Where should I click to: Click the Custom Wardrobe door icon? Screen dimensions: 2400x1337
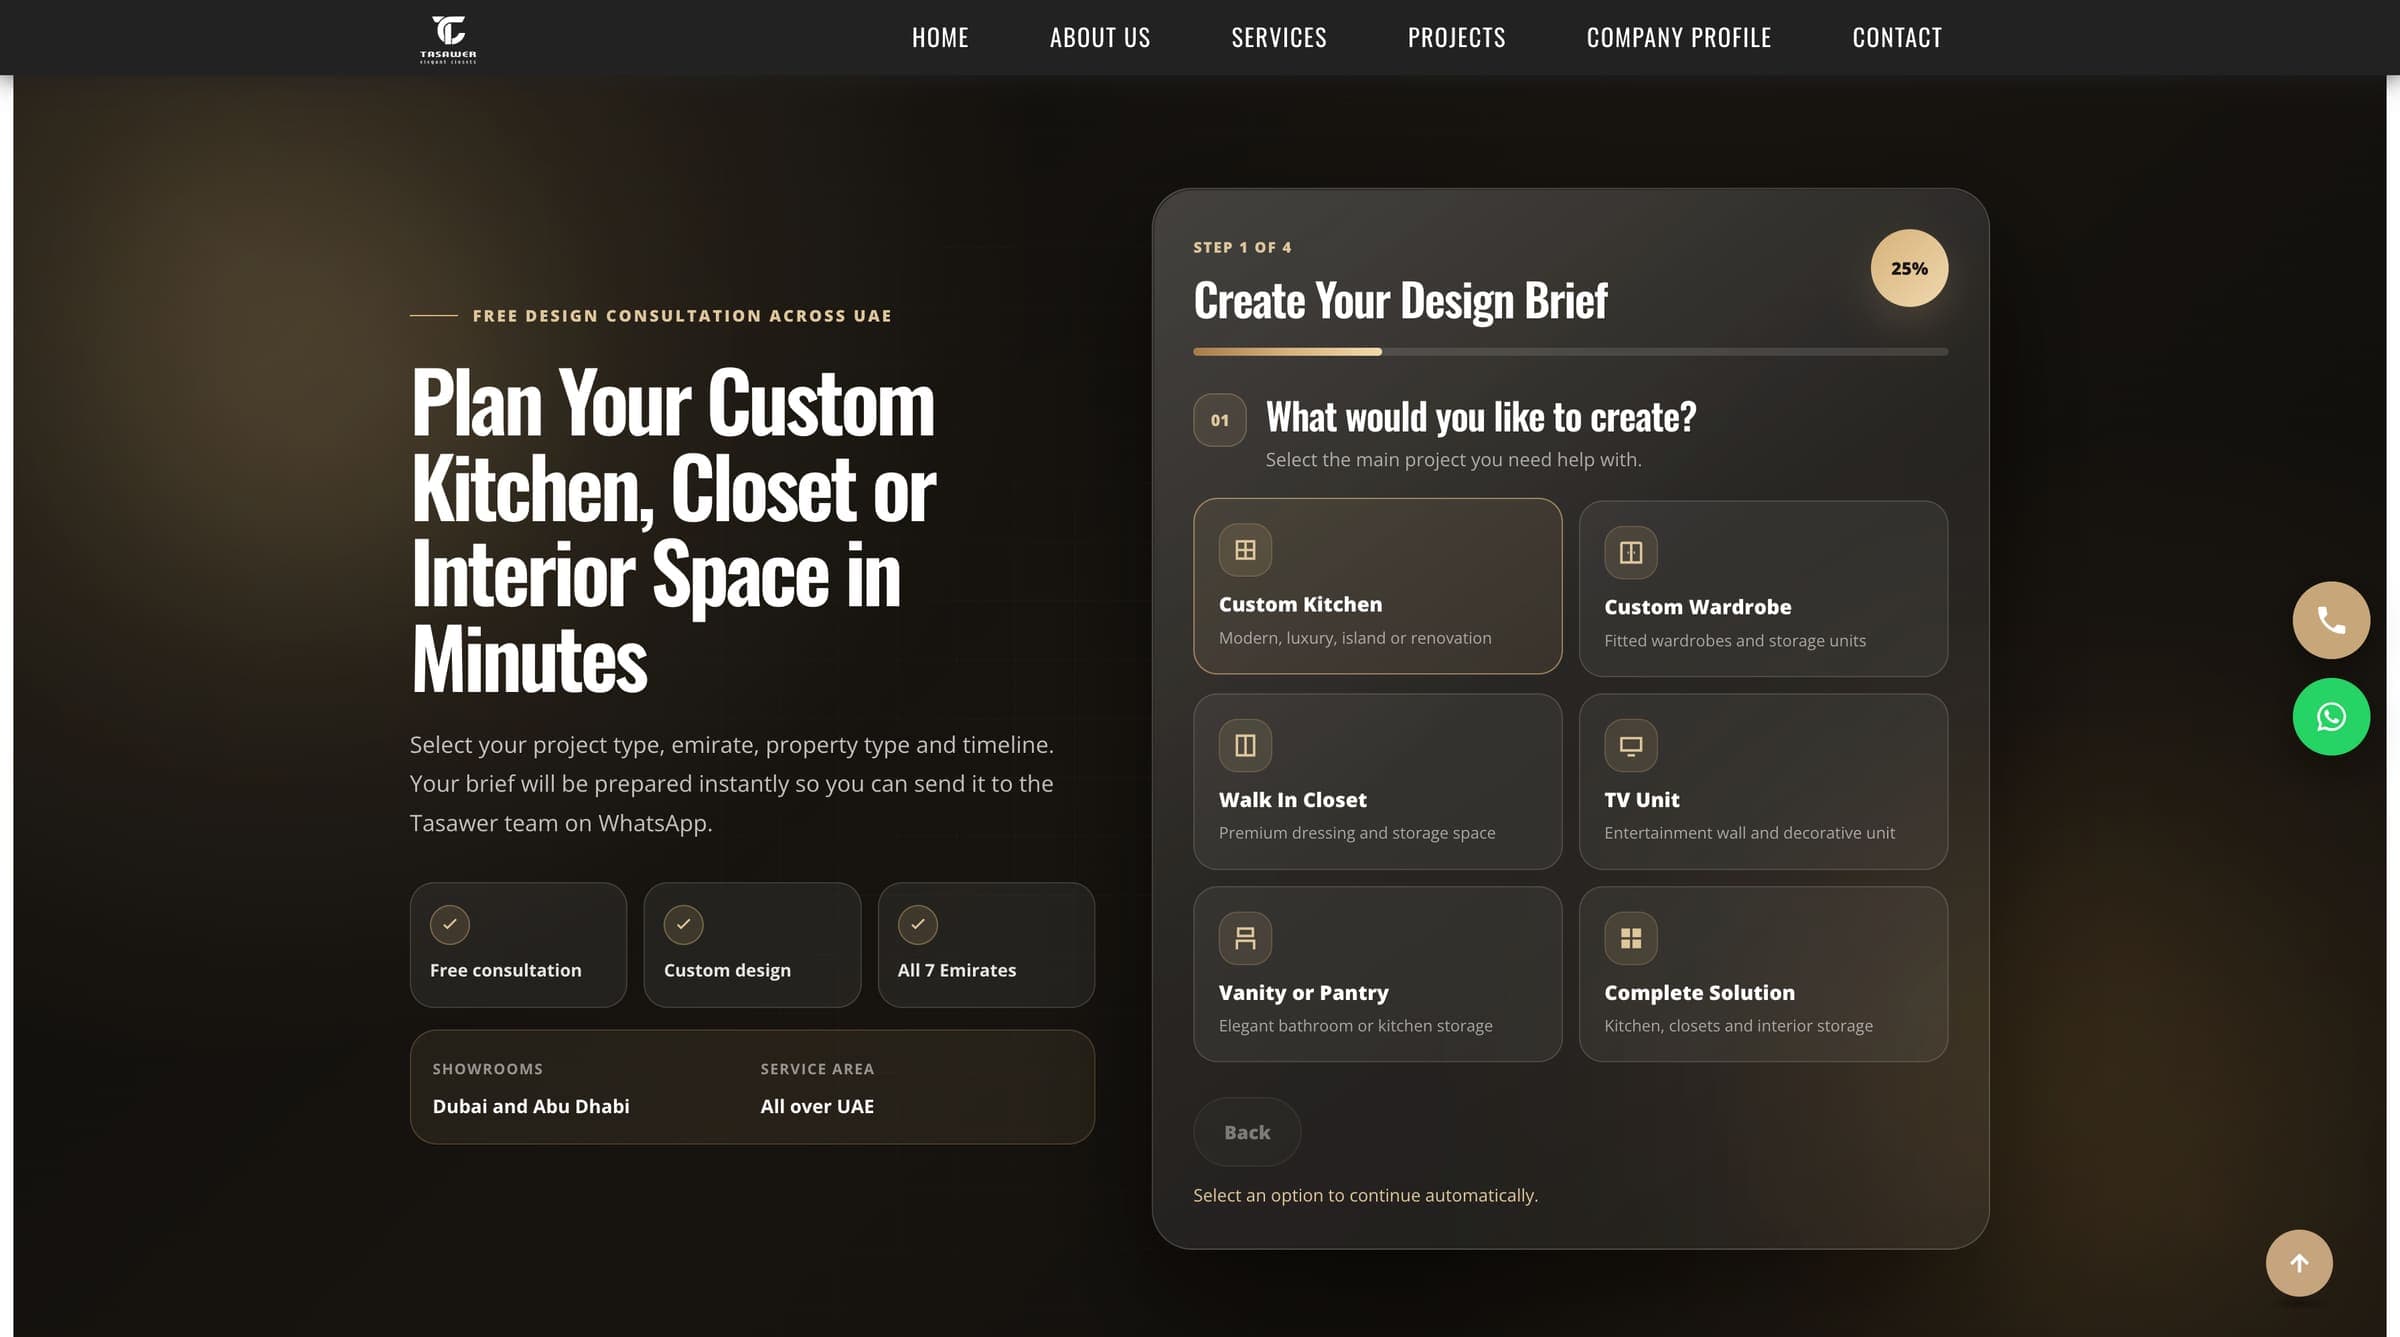1631,553
